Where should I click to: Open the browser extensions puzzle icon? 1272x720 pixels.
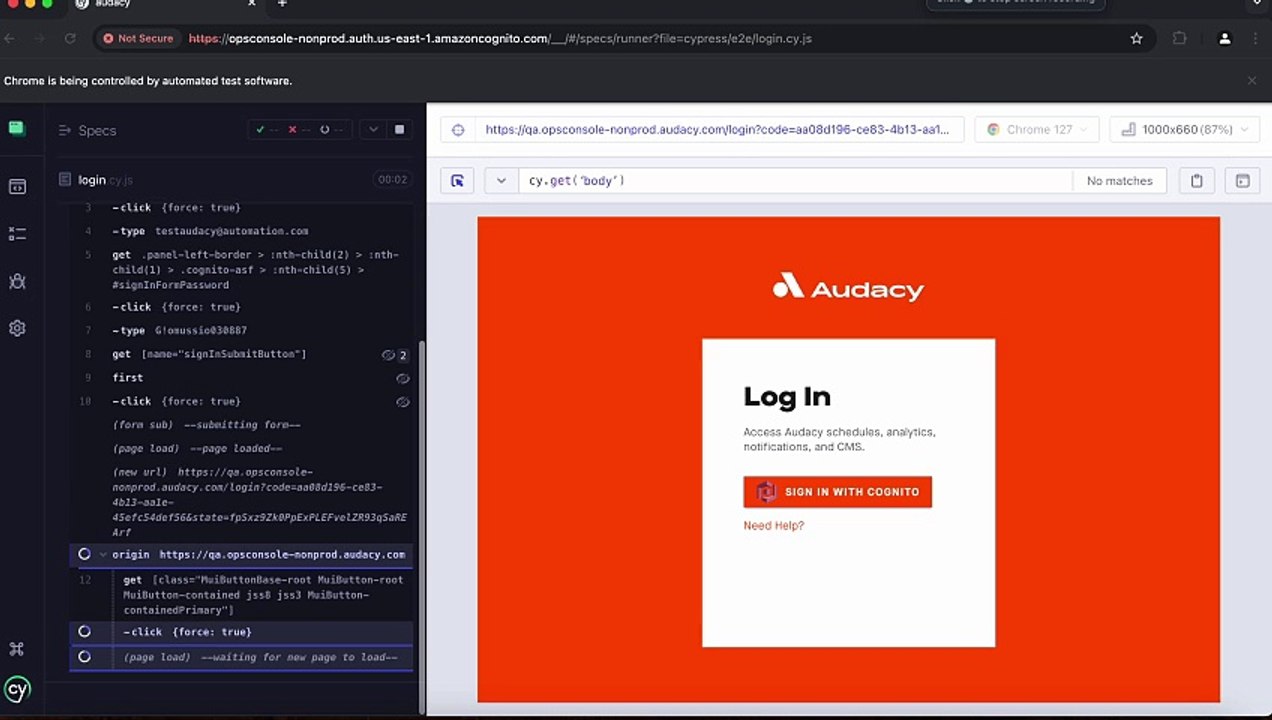point(1179,38)
